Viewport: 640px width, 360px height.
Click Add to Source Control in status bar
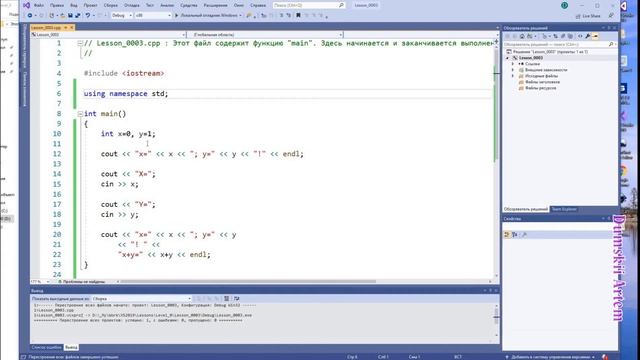click(550, 357)
